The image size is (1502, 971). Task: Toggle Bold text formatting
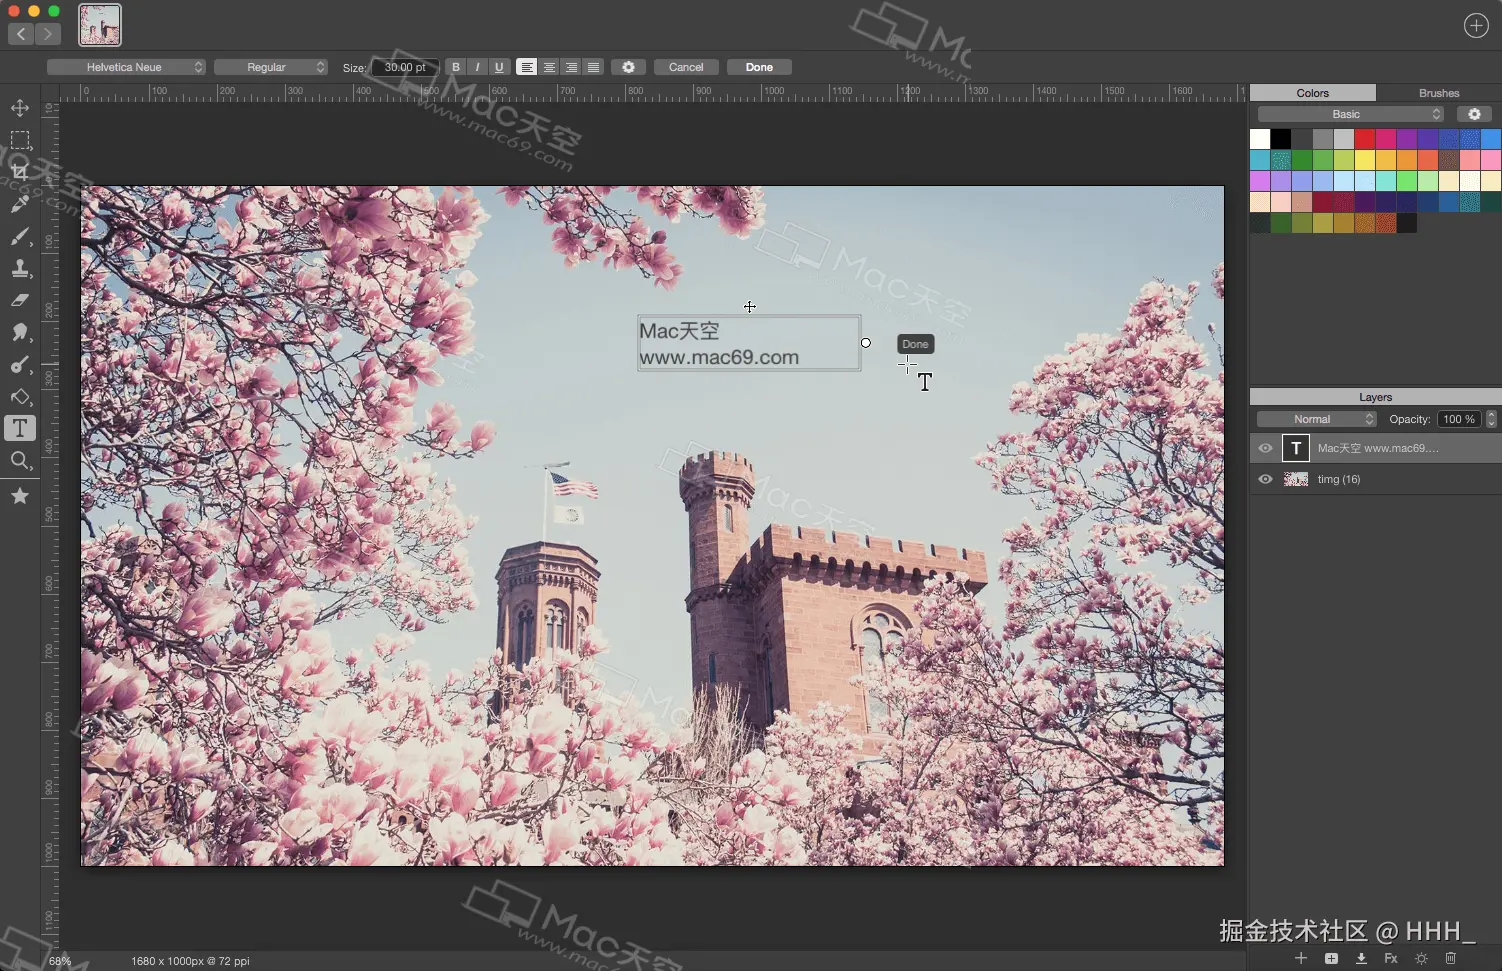click(456, 67)
